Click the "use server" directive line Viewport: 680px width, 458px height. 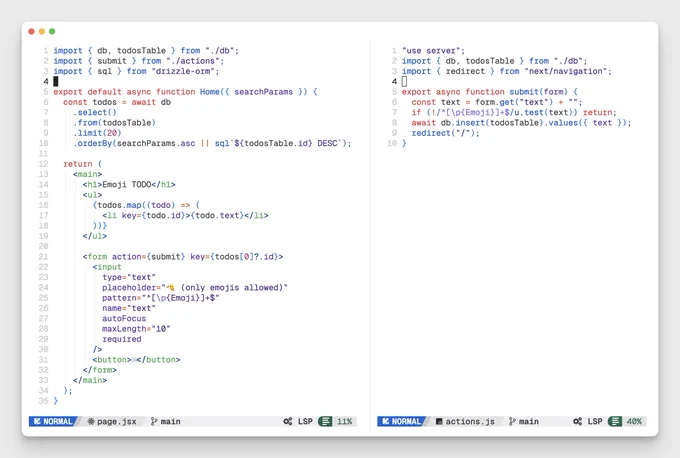[x=433, y=51]
